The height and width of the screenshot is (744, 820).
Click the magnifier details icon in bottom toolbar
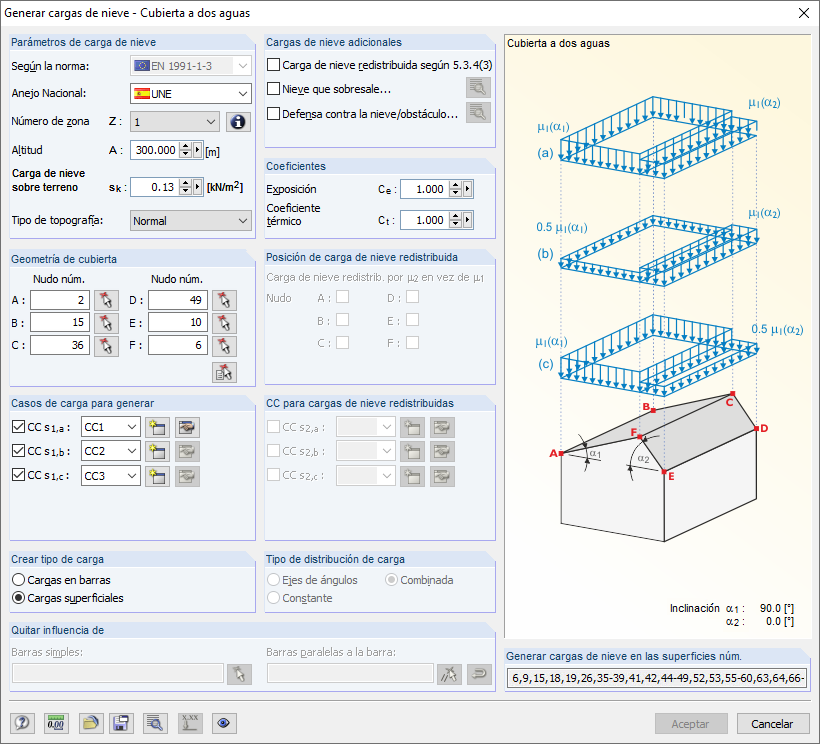(154, 723)
